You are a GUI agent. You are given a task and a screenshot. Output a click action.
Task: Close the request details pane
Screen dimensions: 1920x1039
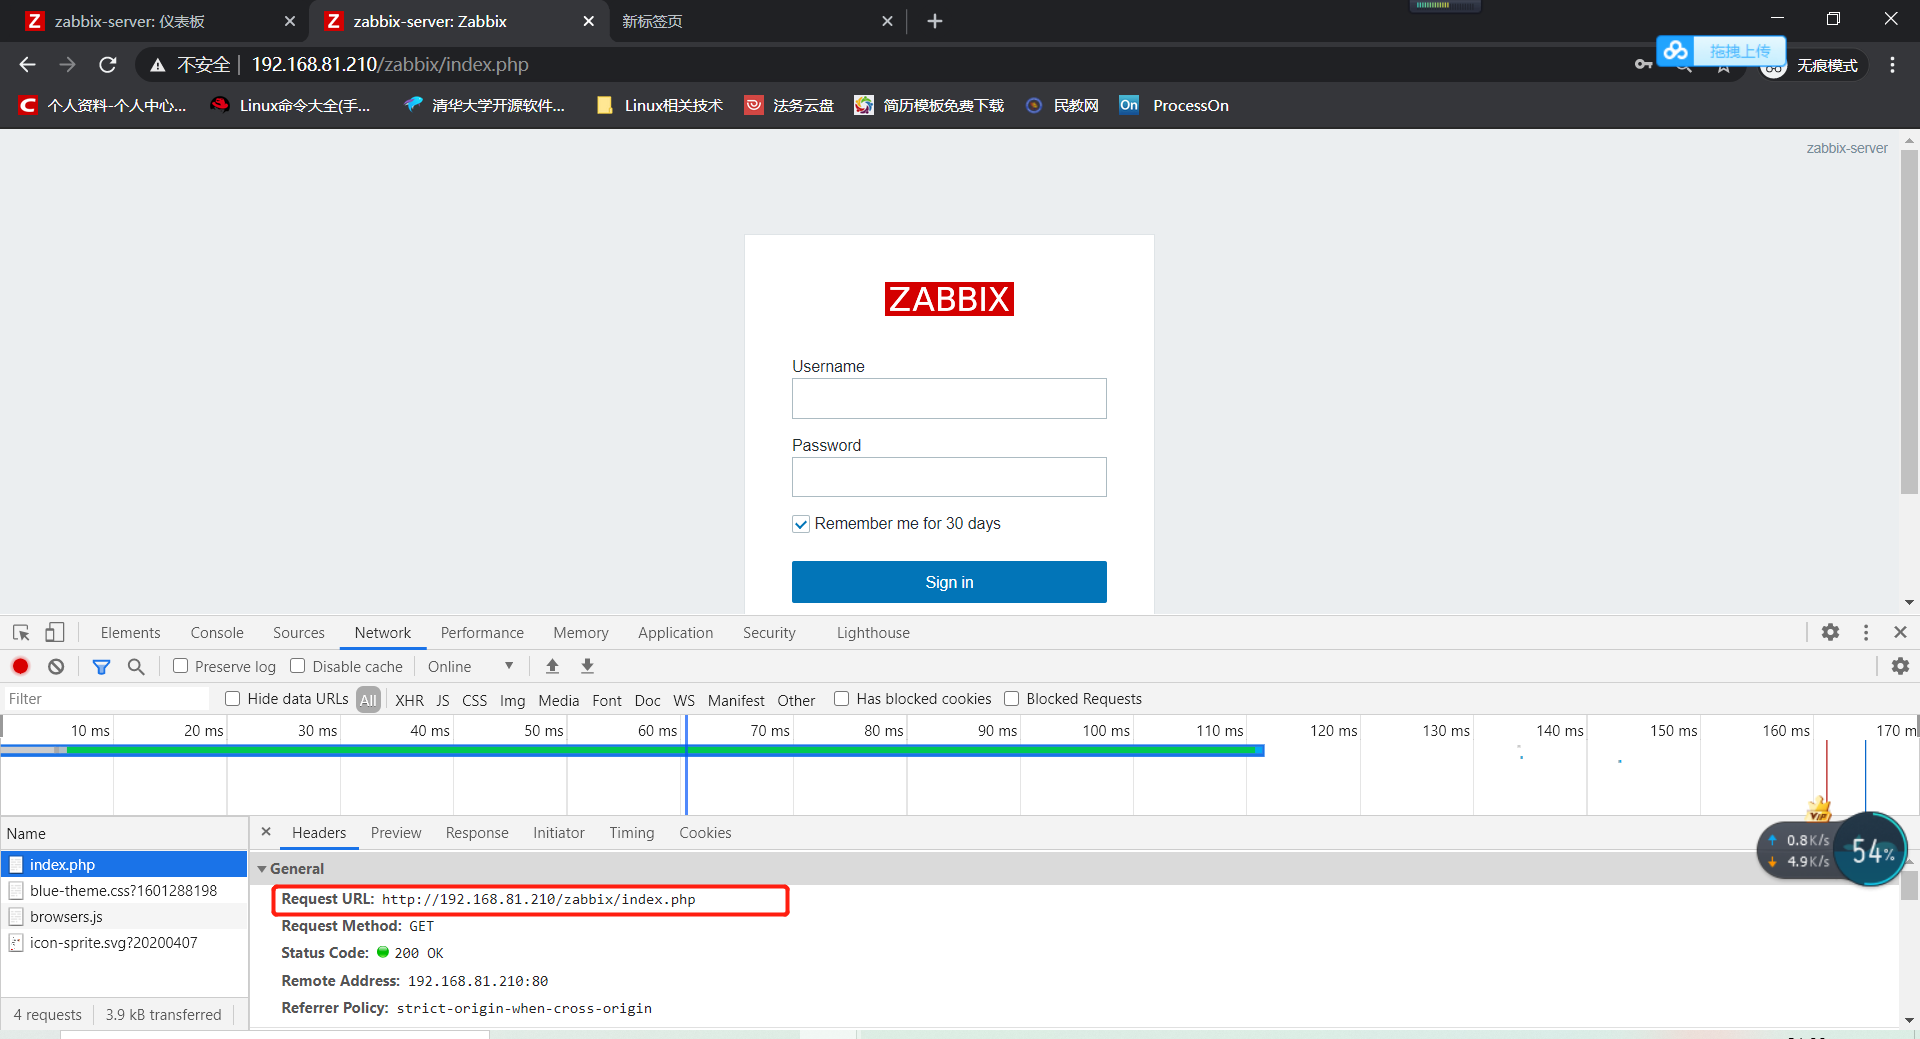point(266,832)
